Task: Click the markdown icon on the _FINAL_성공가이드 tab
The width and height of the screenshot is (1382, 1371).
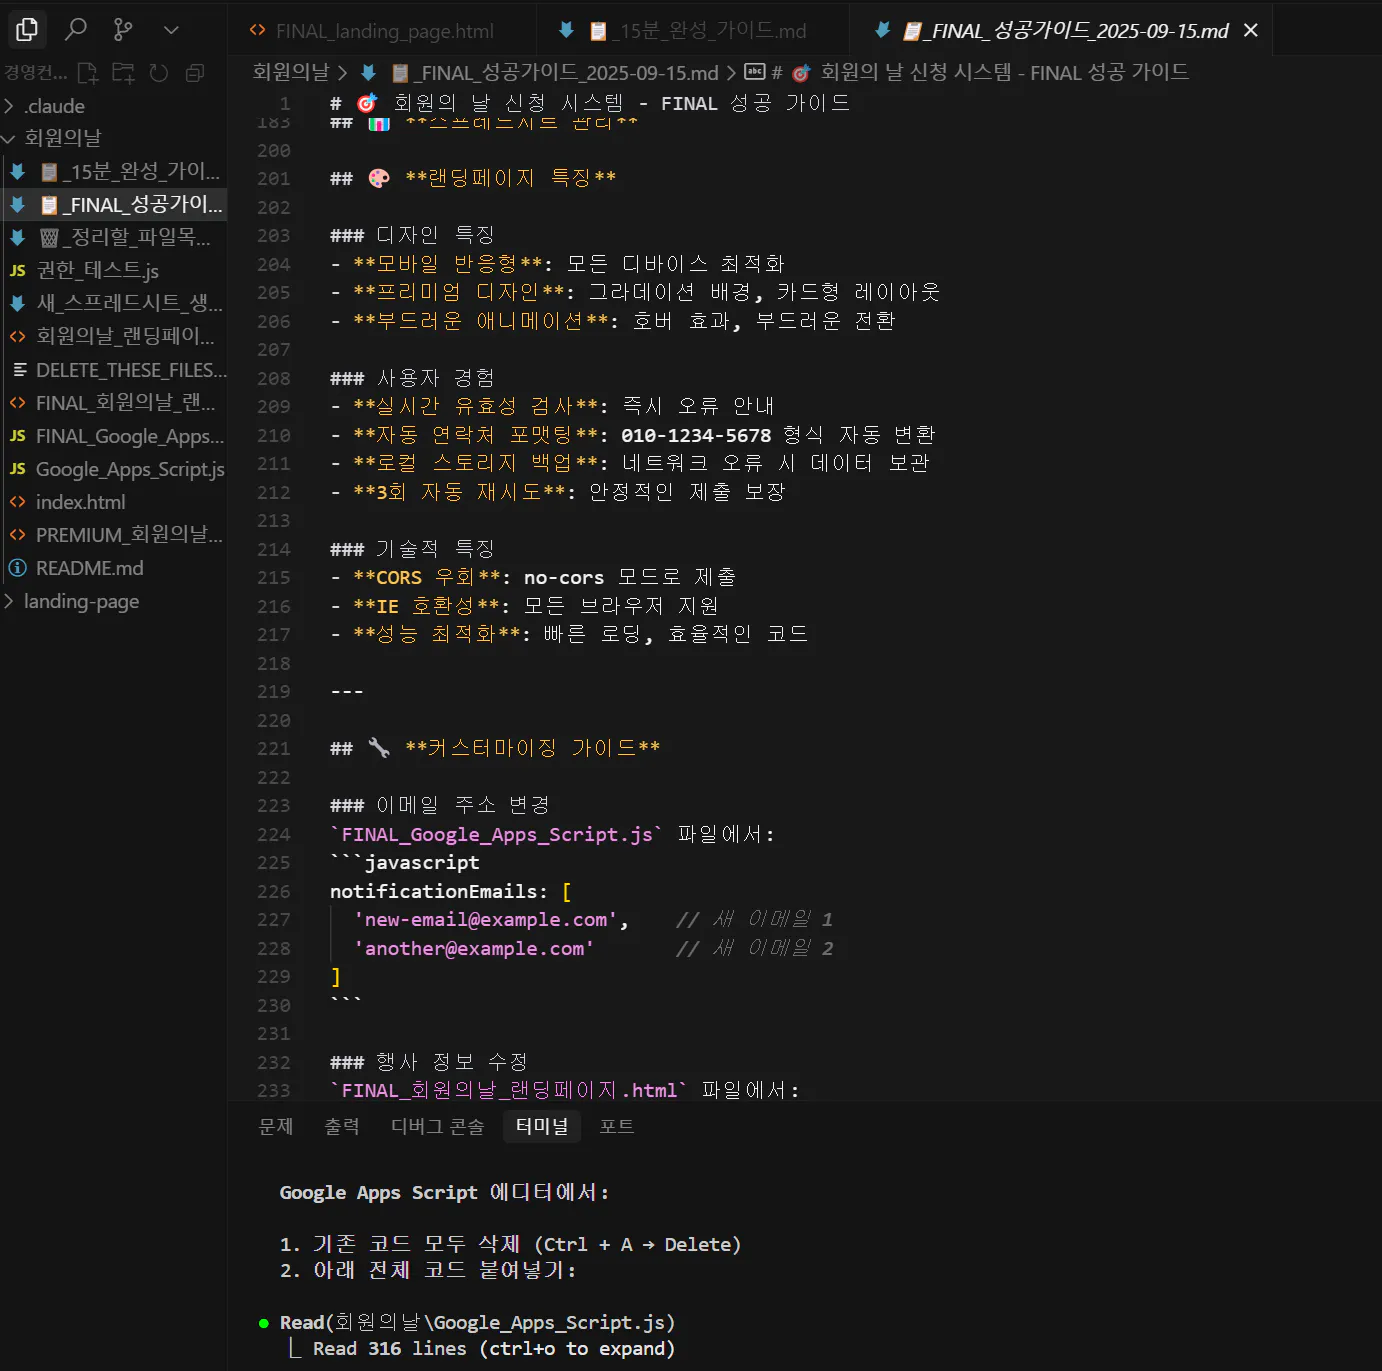Action: [x=882, y=31]
